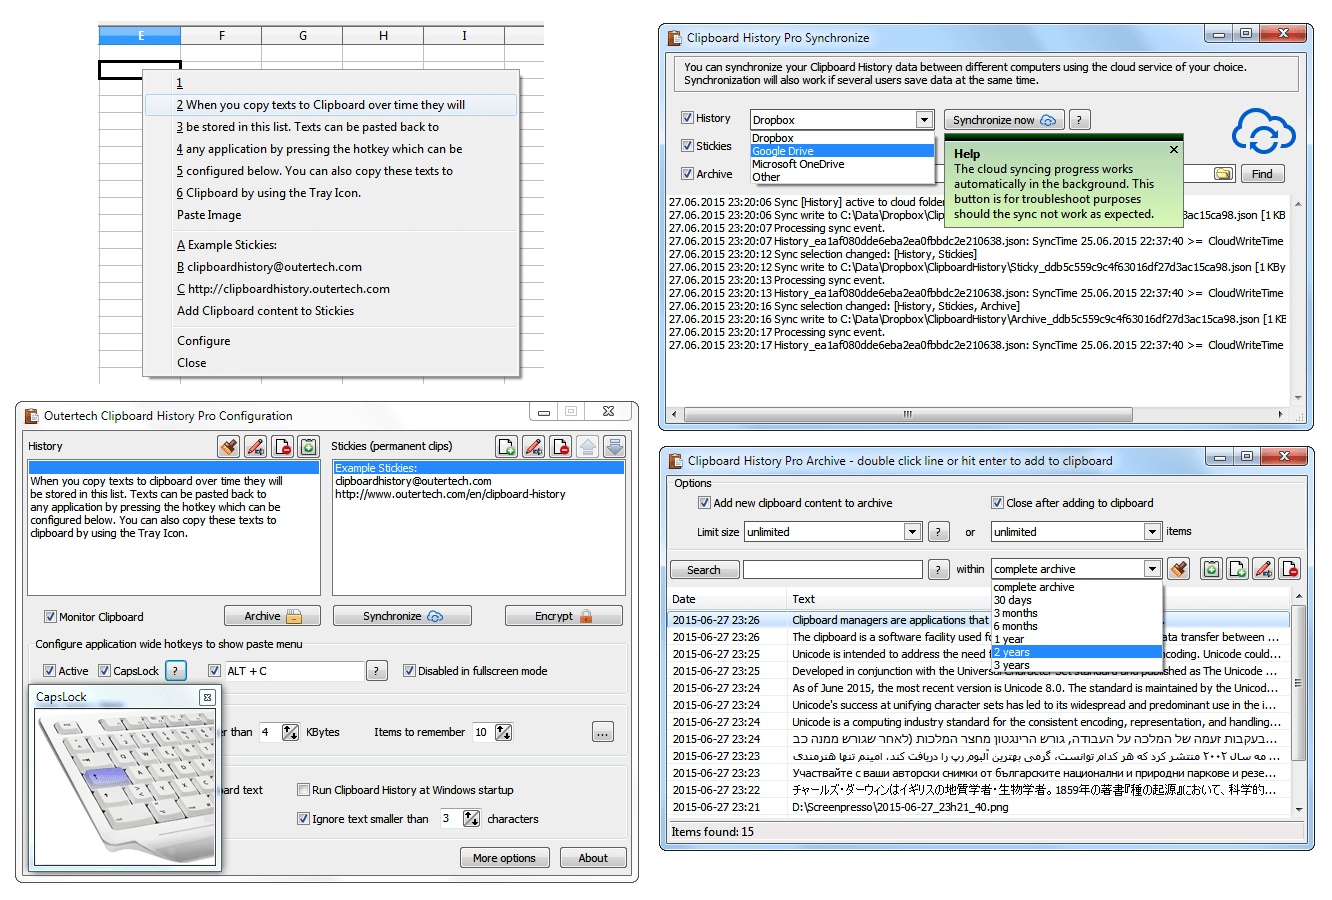Click the Encrypt button with padlock
This screenshot has height=900, width=1332.
[564, 616]
